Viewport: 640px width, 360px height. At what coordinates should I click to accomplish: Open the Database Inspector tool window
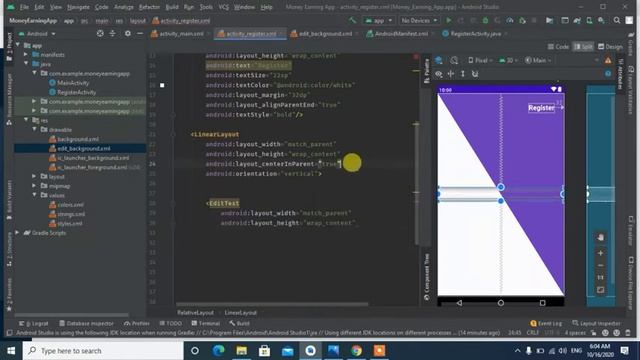tap(86, 323)
